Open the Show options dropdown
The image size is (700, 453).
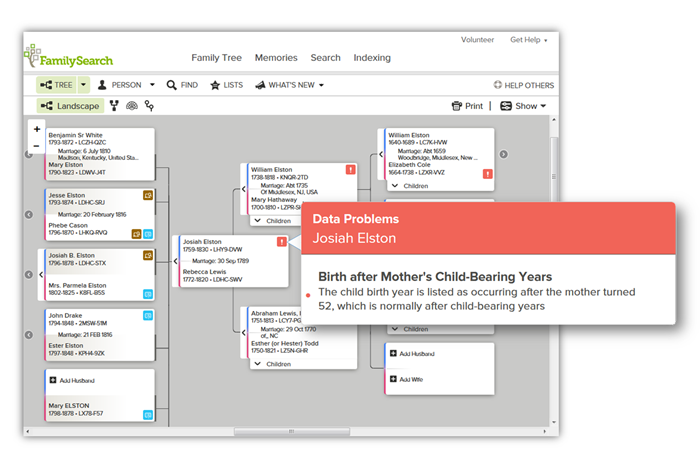523,106
